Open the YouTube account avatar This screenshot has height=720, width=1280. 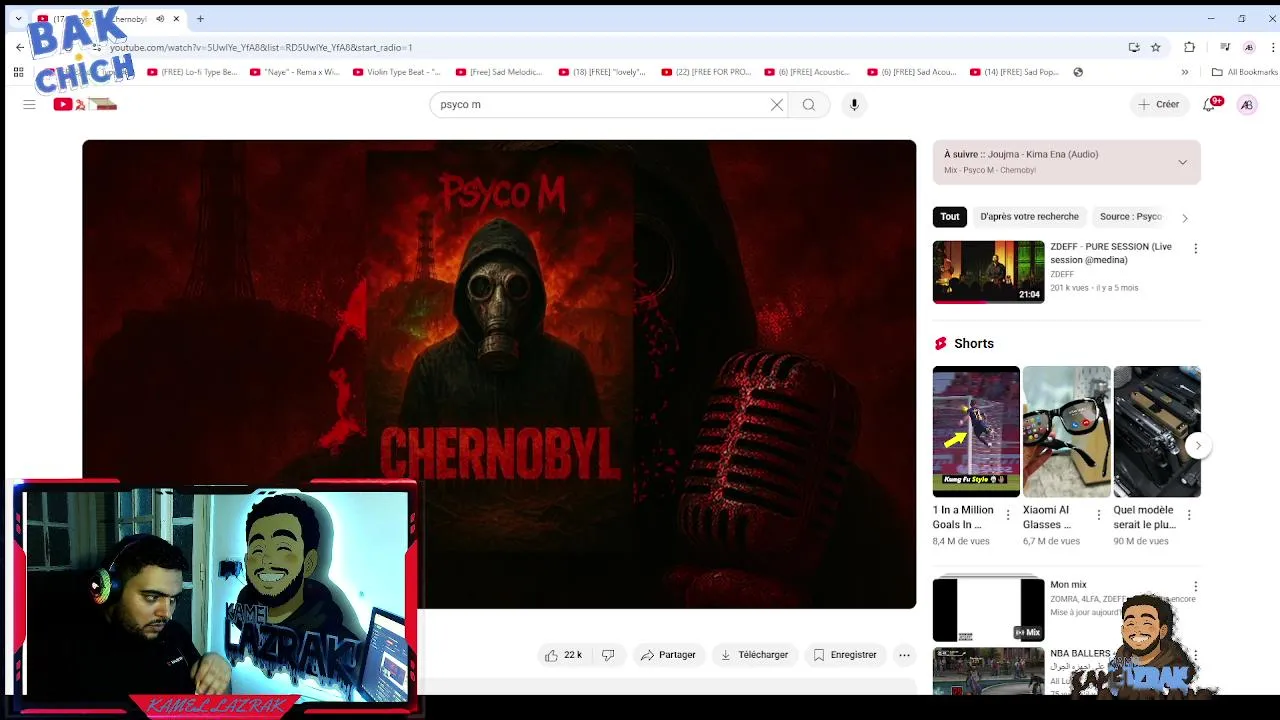tap(1247, 104)
